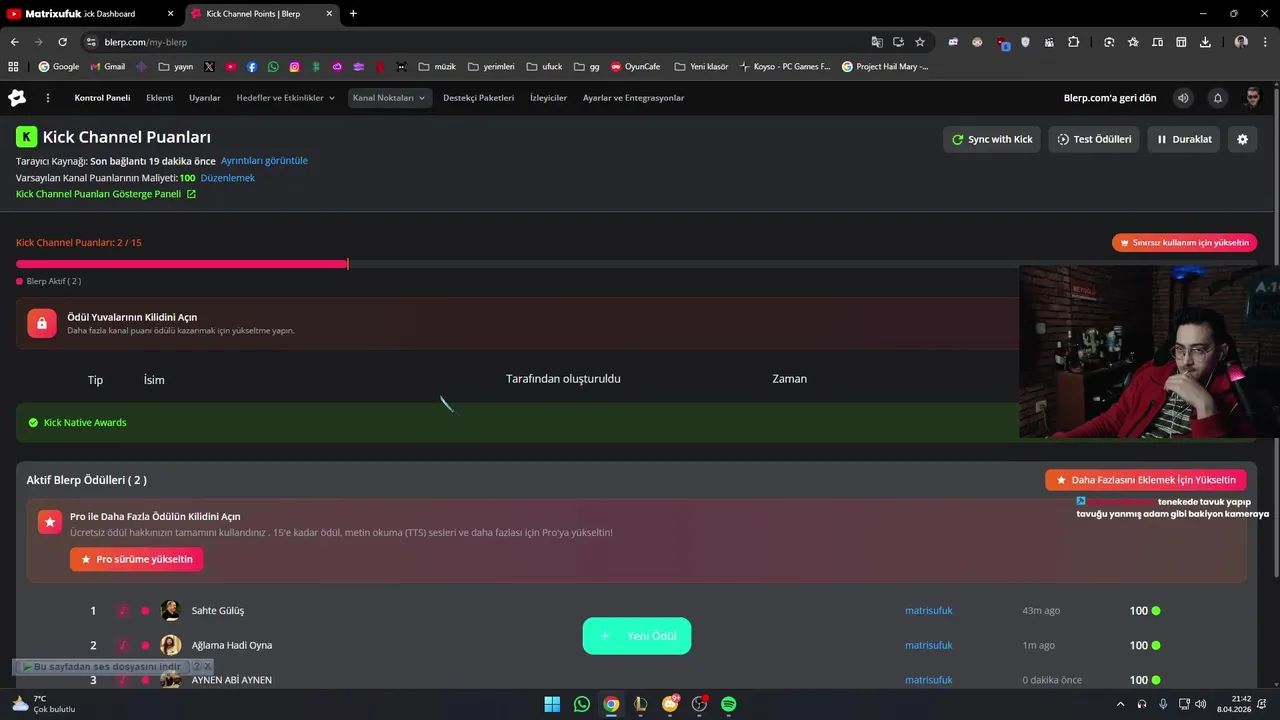The width and height of the screenshot is (1280, 720).
Task: Reload the page
Action: coord(62,42)
